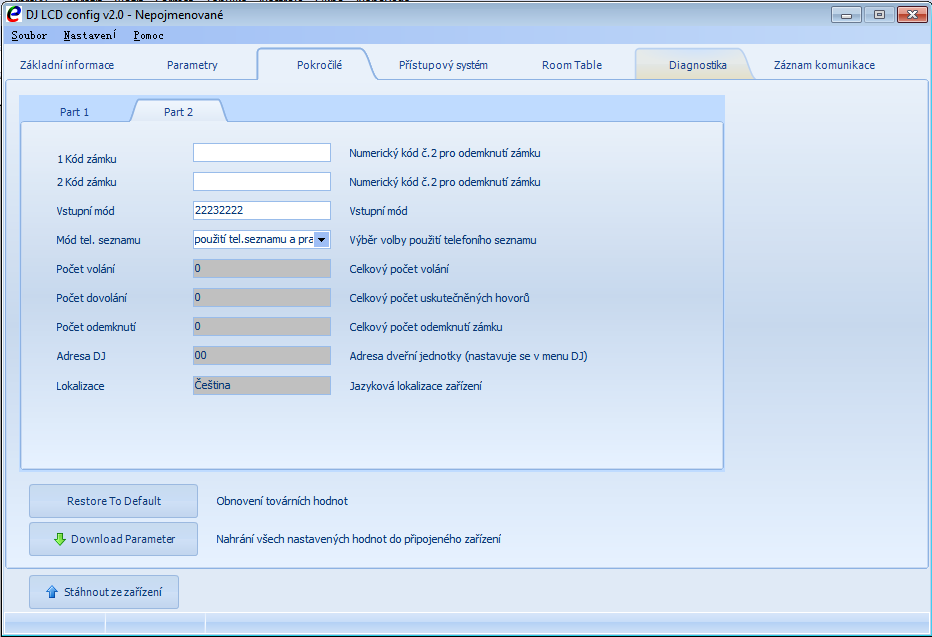Click the Adresa DJ field showing 00

pos(262,355)
